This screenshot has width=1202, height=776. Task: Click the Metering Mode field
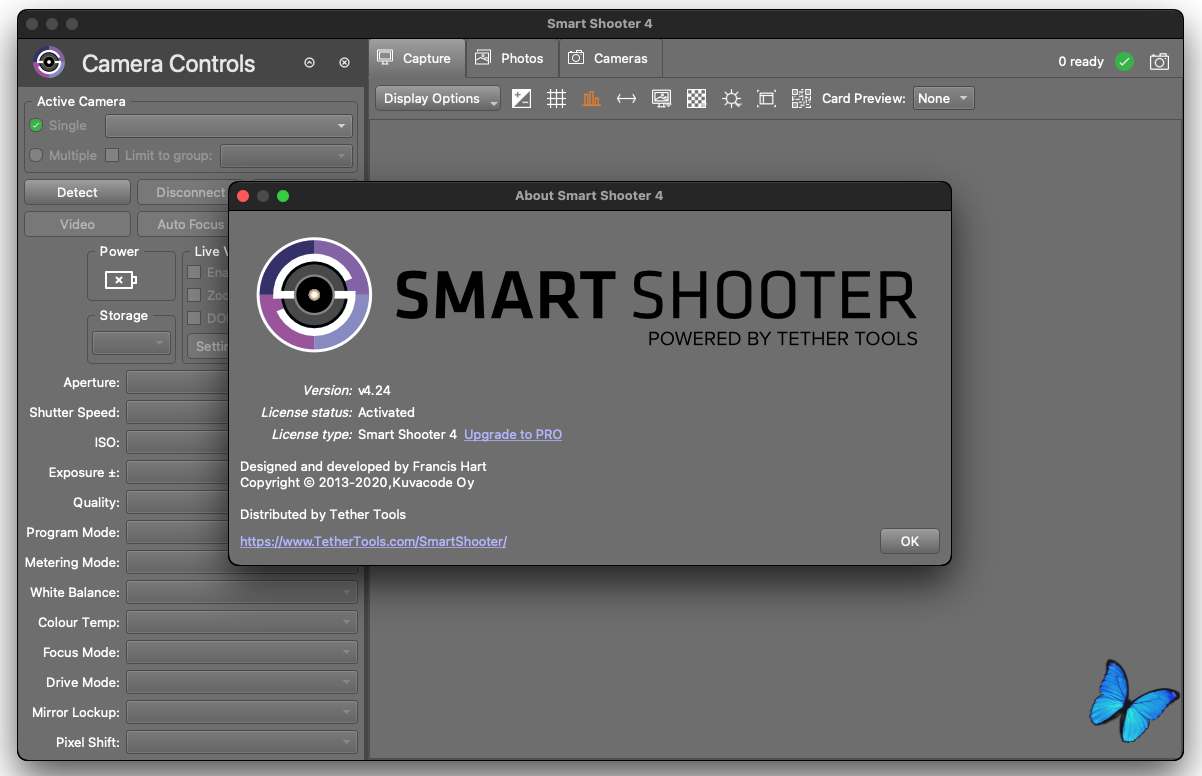coord(178,562)
